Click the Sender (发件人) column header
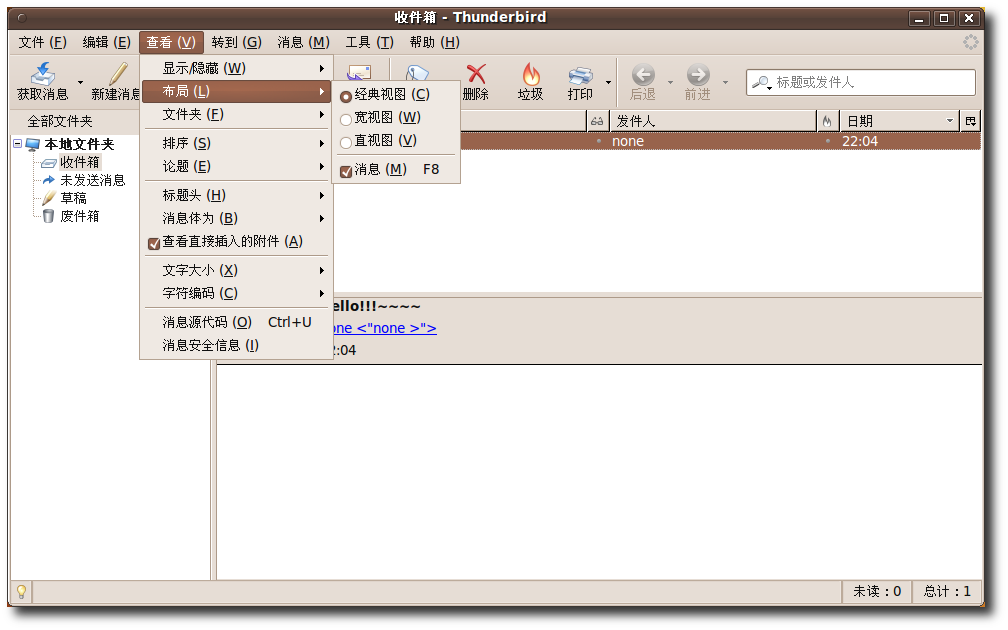Image resolution: width=1008 pixels, height=630 pixels. [x=712, y=121]
